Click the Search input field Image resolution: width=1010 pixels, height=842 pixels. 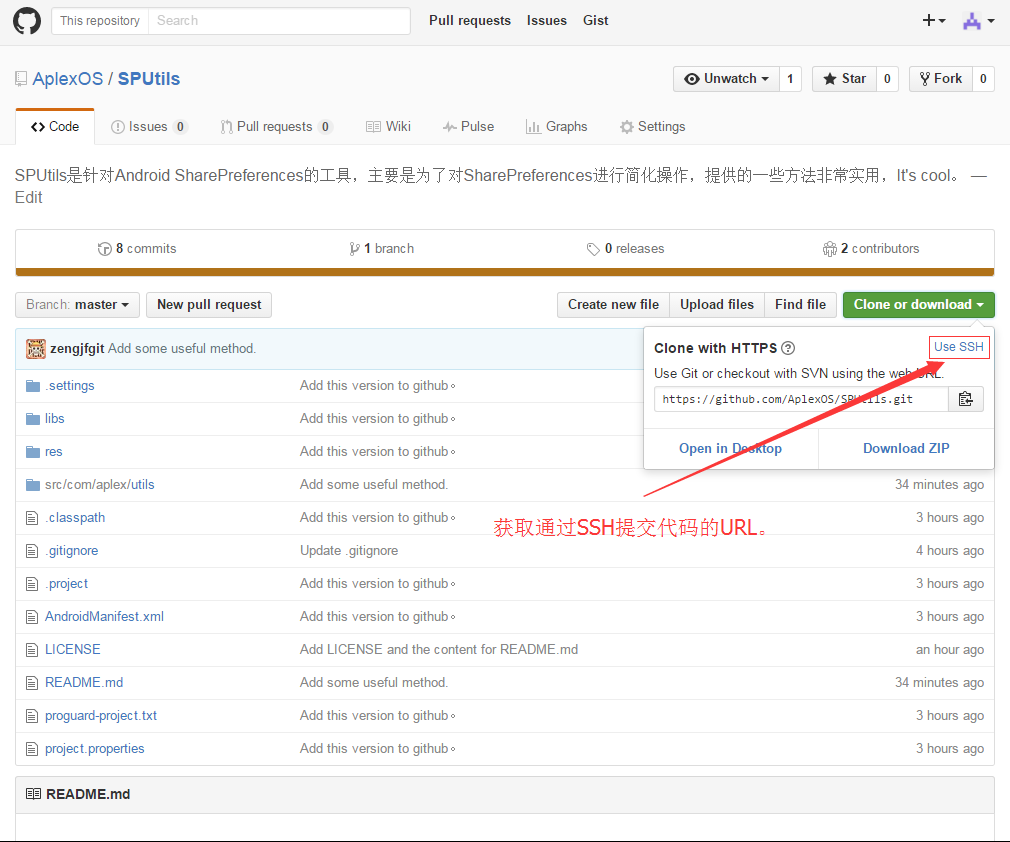[x=279, y=21]
